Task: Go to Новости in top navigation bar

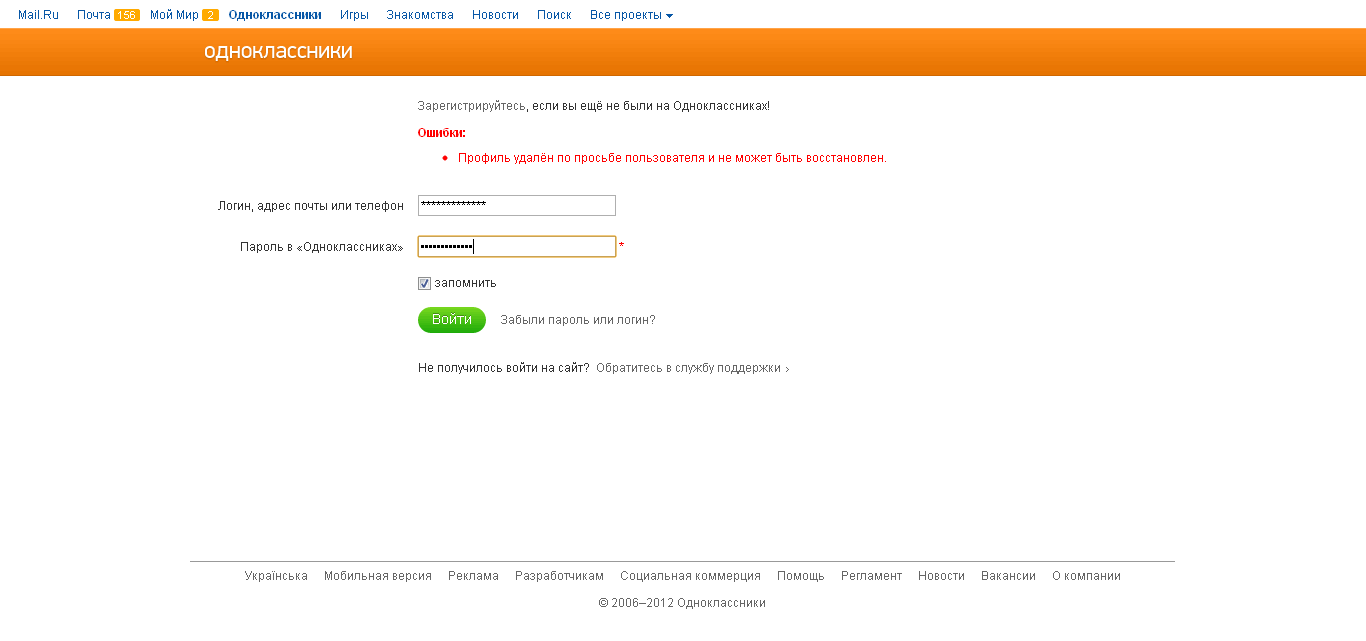Action: click(x=495, y=15)
